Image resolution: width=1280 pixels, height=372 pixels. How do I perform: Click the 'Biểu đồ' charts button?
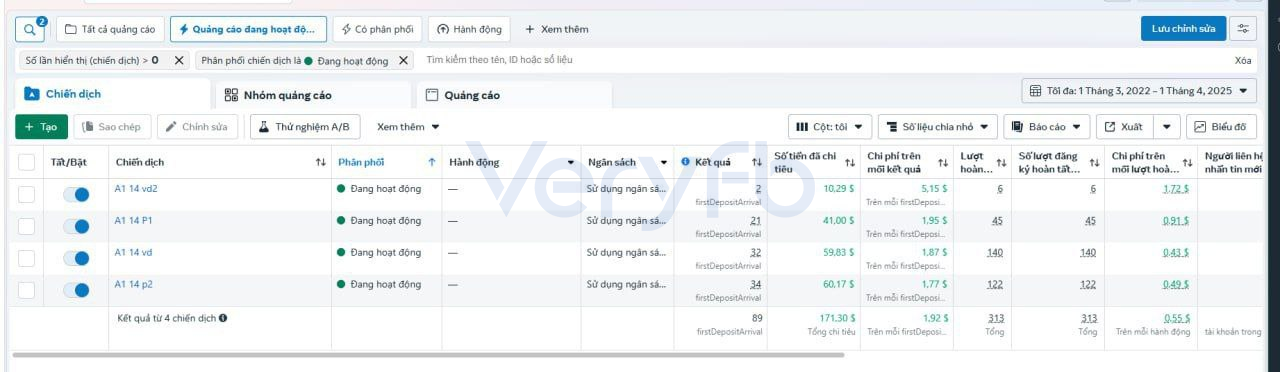1221,127
